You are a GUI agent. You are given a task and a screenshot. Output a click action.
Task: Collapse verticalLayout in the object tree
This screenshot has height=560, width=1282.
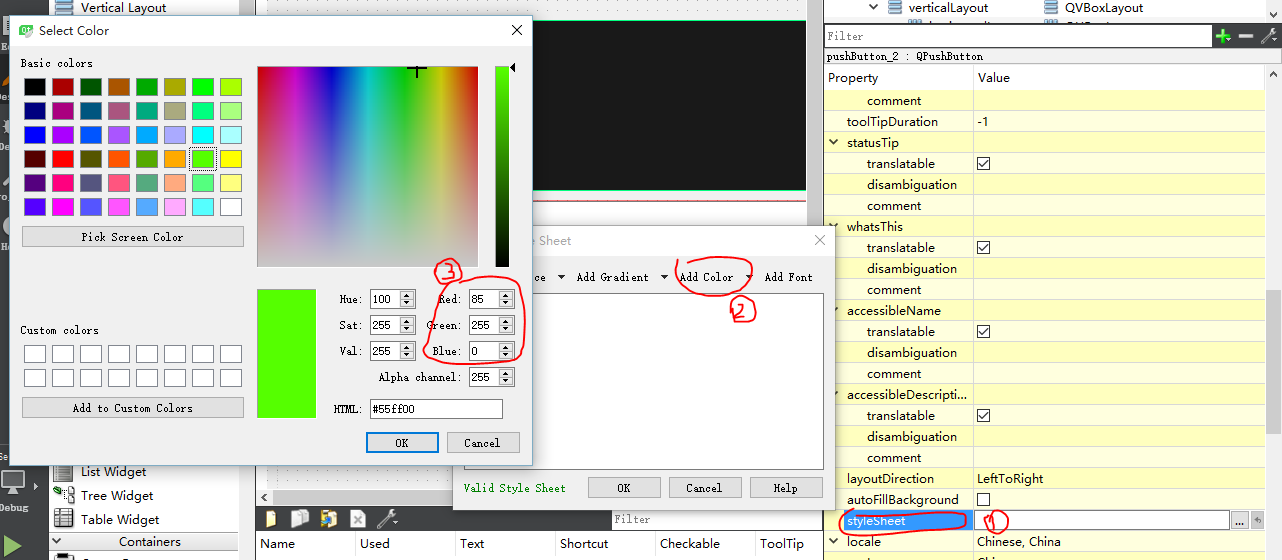tap(873, 8)
